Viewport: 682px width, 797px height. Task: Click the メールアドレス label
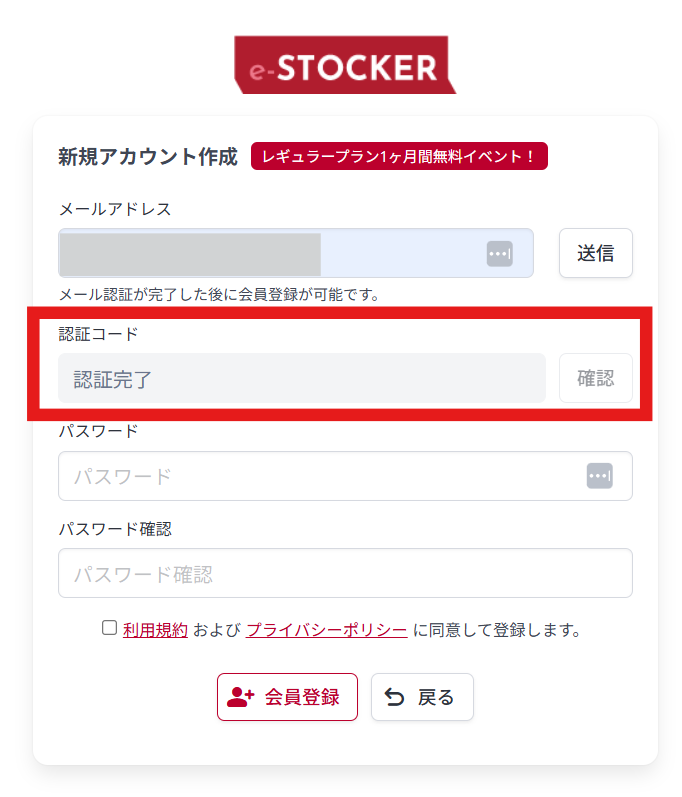pos(115,209)
